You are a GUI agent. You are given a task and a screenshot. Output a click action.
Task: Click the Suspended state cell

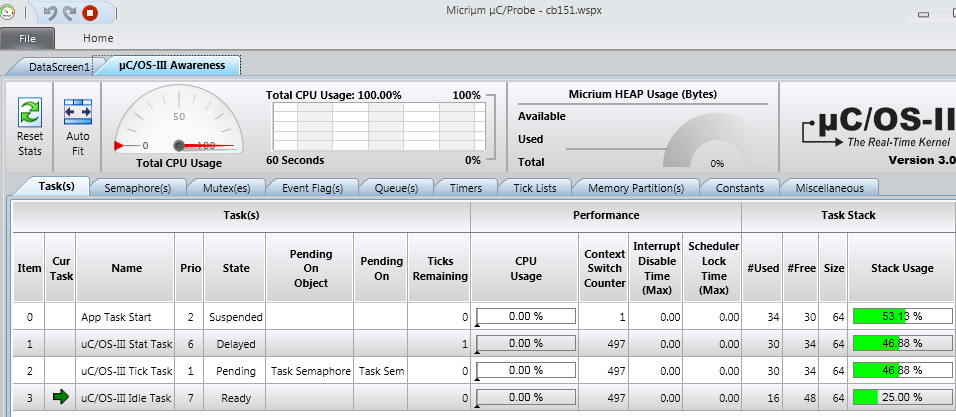click(235, 317)
